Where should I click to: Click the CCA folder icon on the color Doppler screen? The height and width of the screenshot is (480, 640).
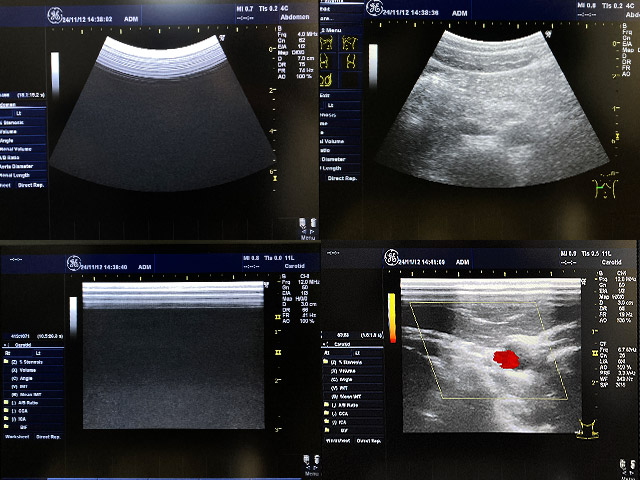click(326, 413)
